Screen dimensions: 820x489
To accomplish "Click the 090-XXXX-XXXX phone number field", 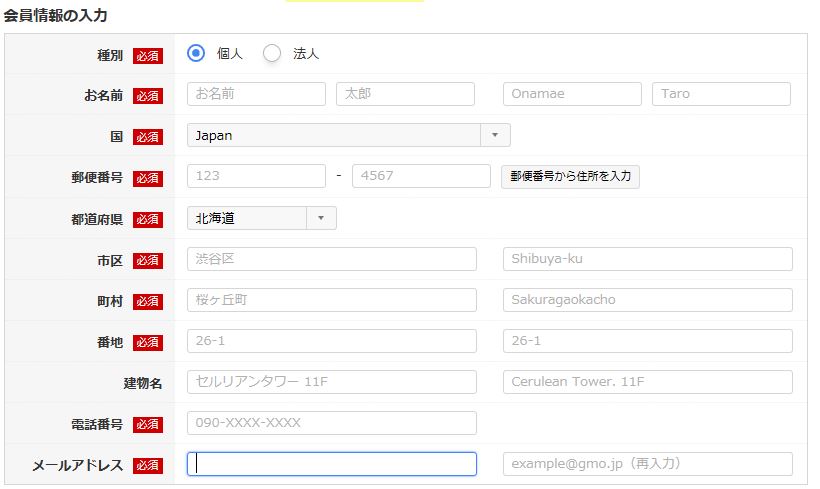I will 332,423.
